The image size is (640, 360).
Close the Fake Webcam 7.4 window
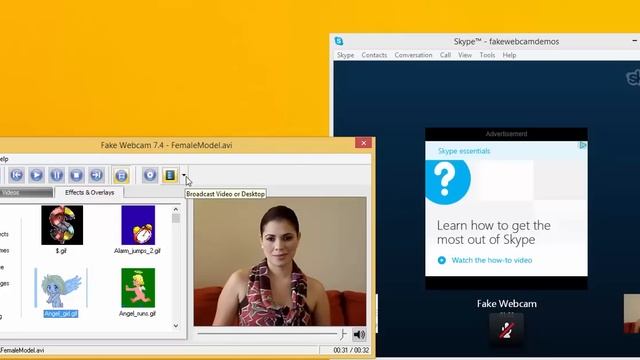pyautogui.click(x=363, y=143)
